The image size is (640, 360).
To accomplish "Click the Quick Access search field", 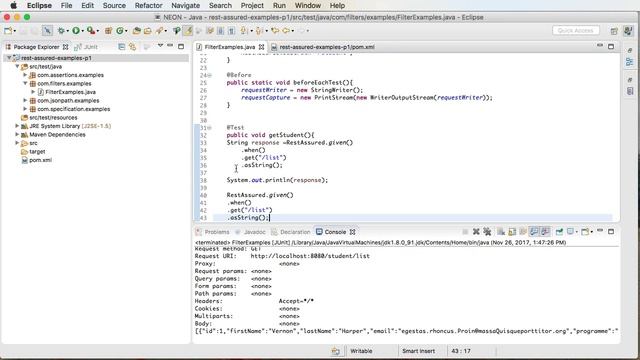I will tap(576, 31).
